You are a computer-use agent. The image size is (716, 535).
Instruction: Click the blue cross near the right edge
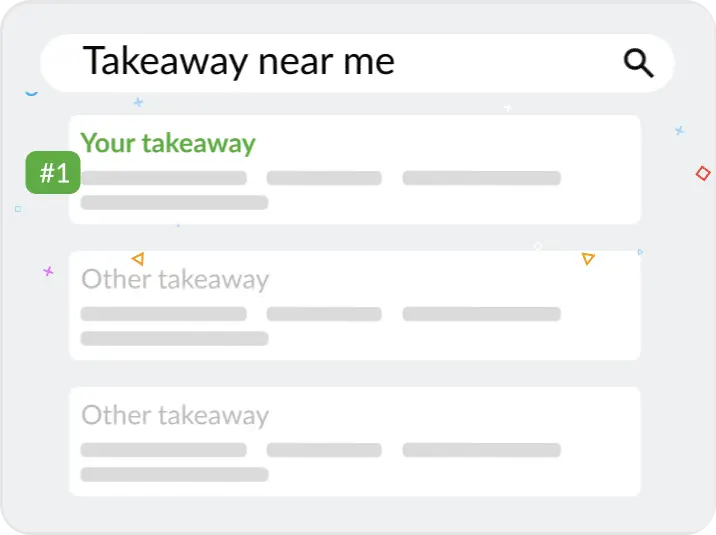tap(679, 131)
